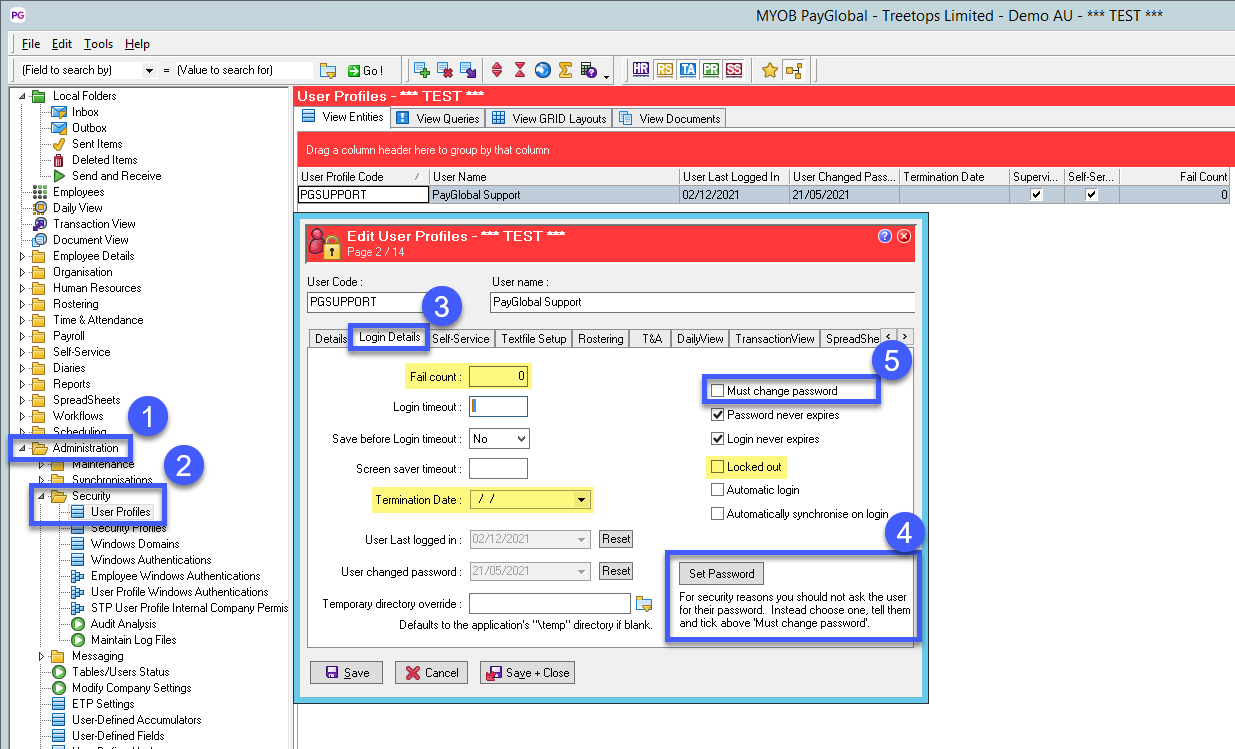Toggle Supervisor checkbox in PGSUPPORT grid row
1235x749 pixels.
coord(1036,195)
